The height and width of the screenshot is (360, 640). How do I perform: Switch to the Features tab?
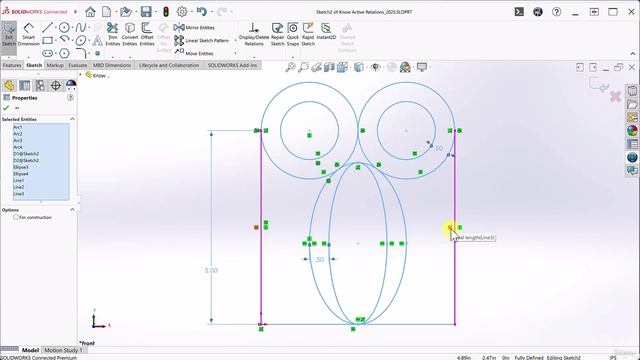tap(12, 65)
